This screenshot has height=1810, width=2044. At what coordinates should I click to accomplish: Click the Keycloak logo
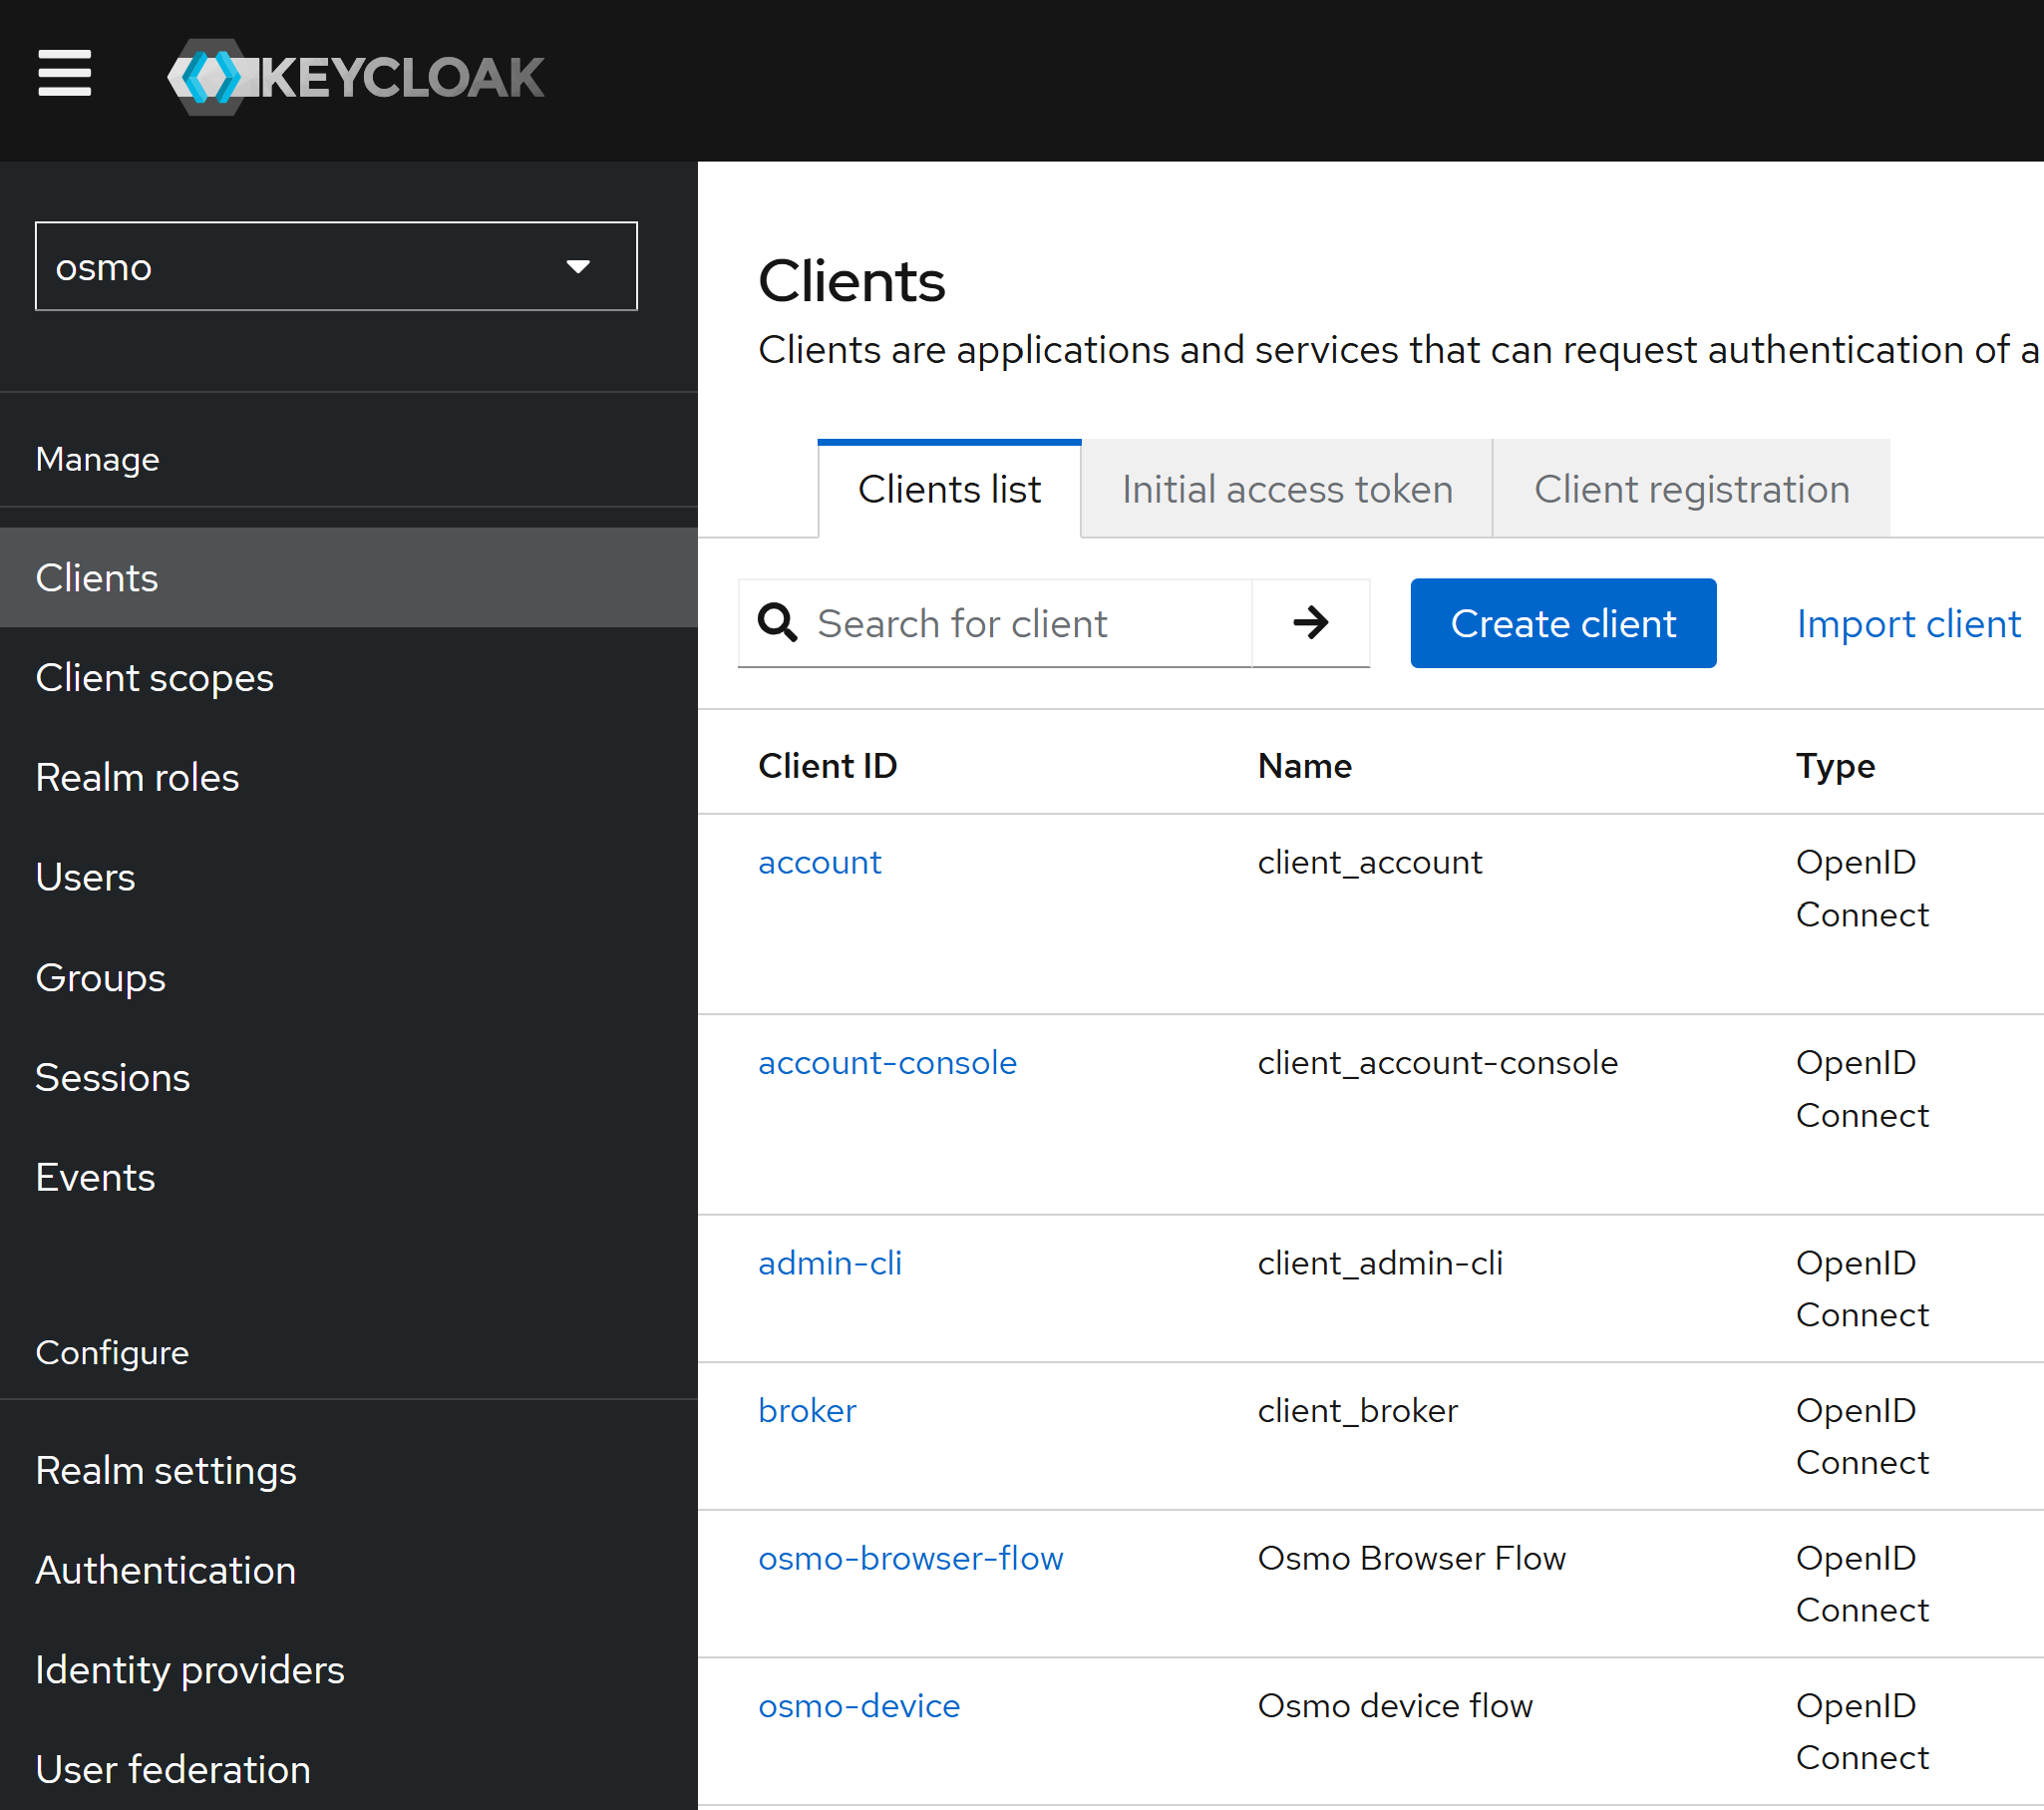click(355, 77)
